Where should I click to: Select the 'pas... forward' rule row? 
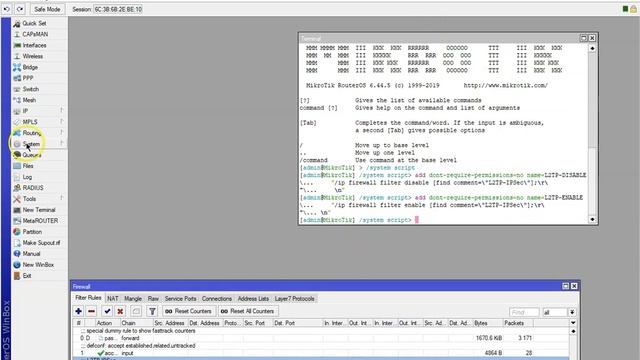pyautogui.click(x=321, y=338)
